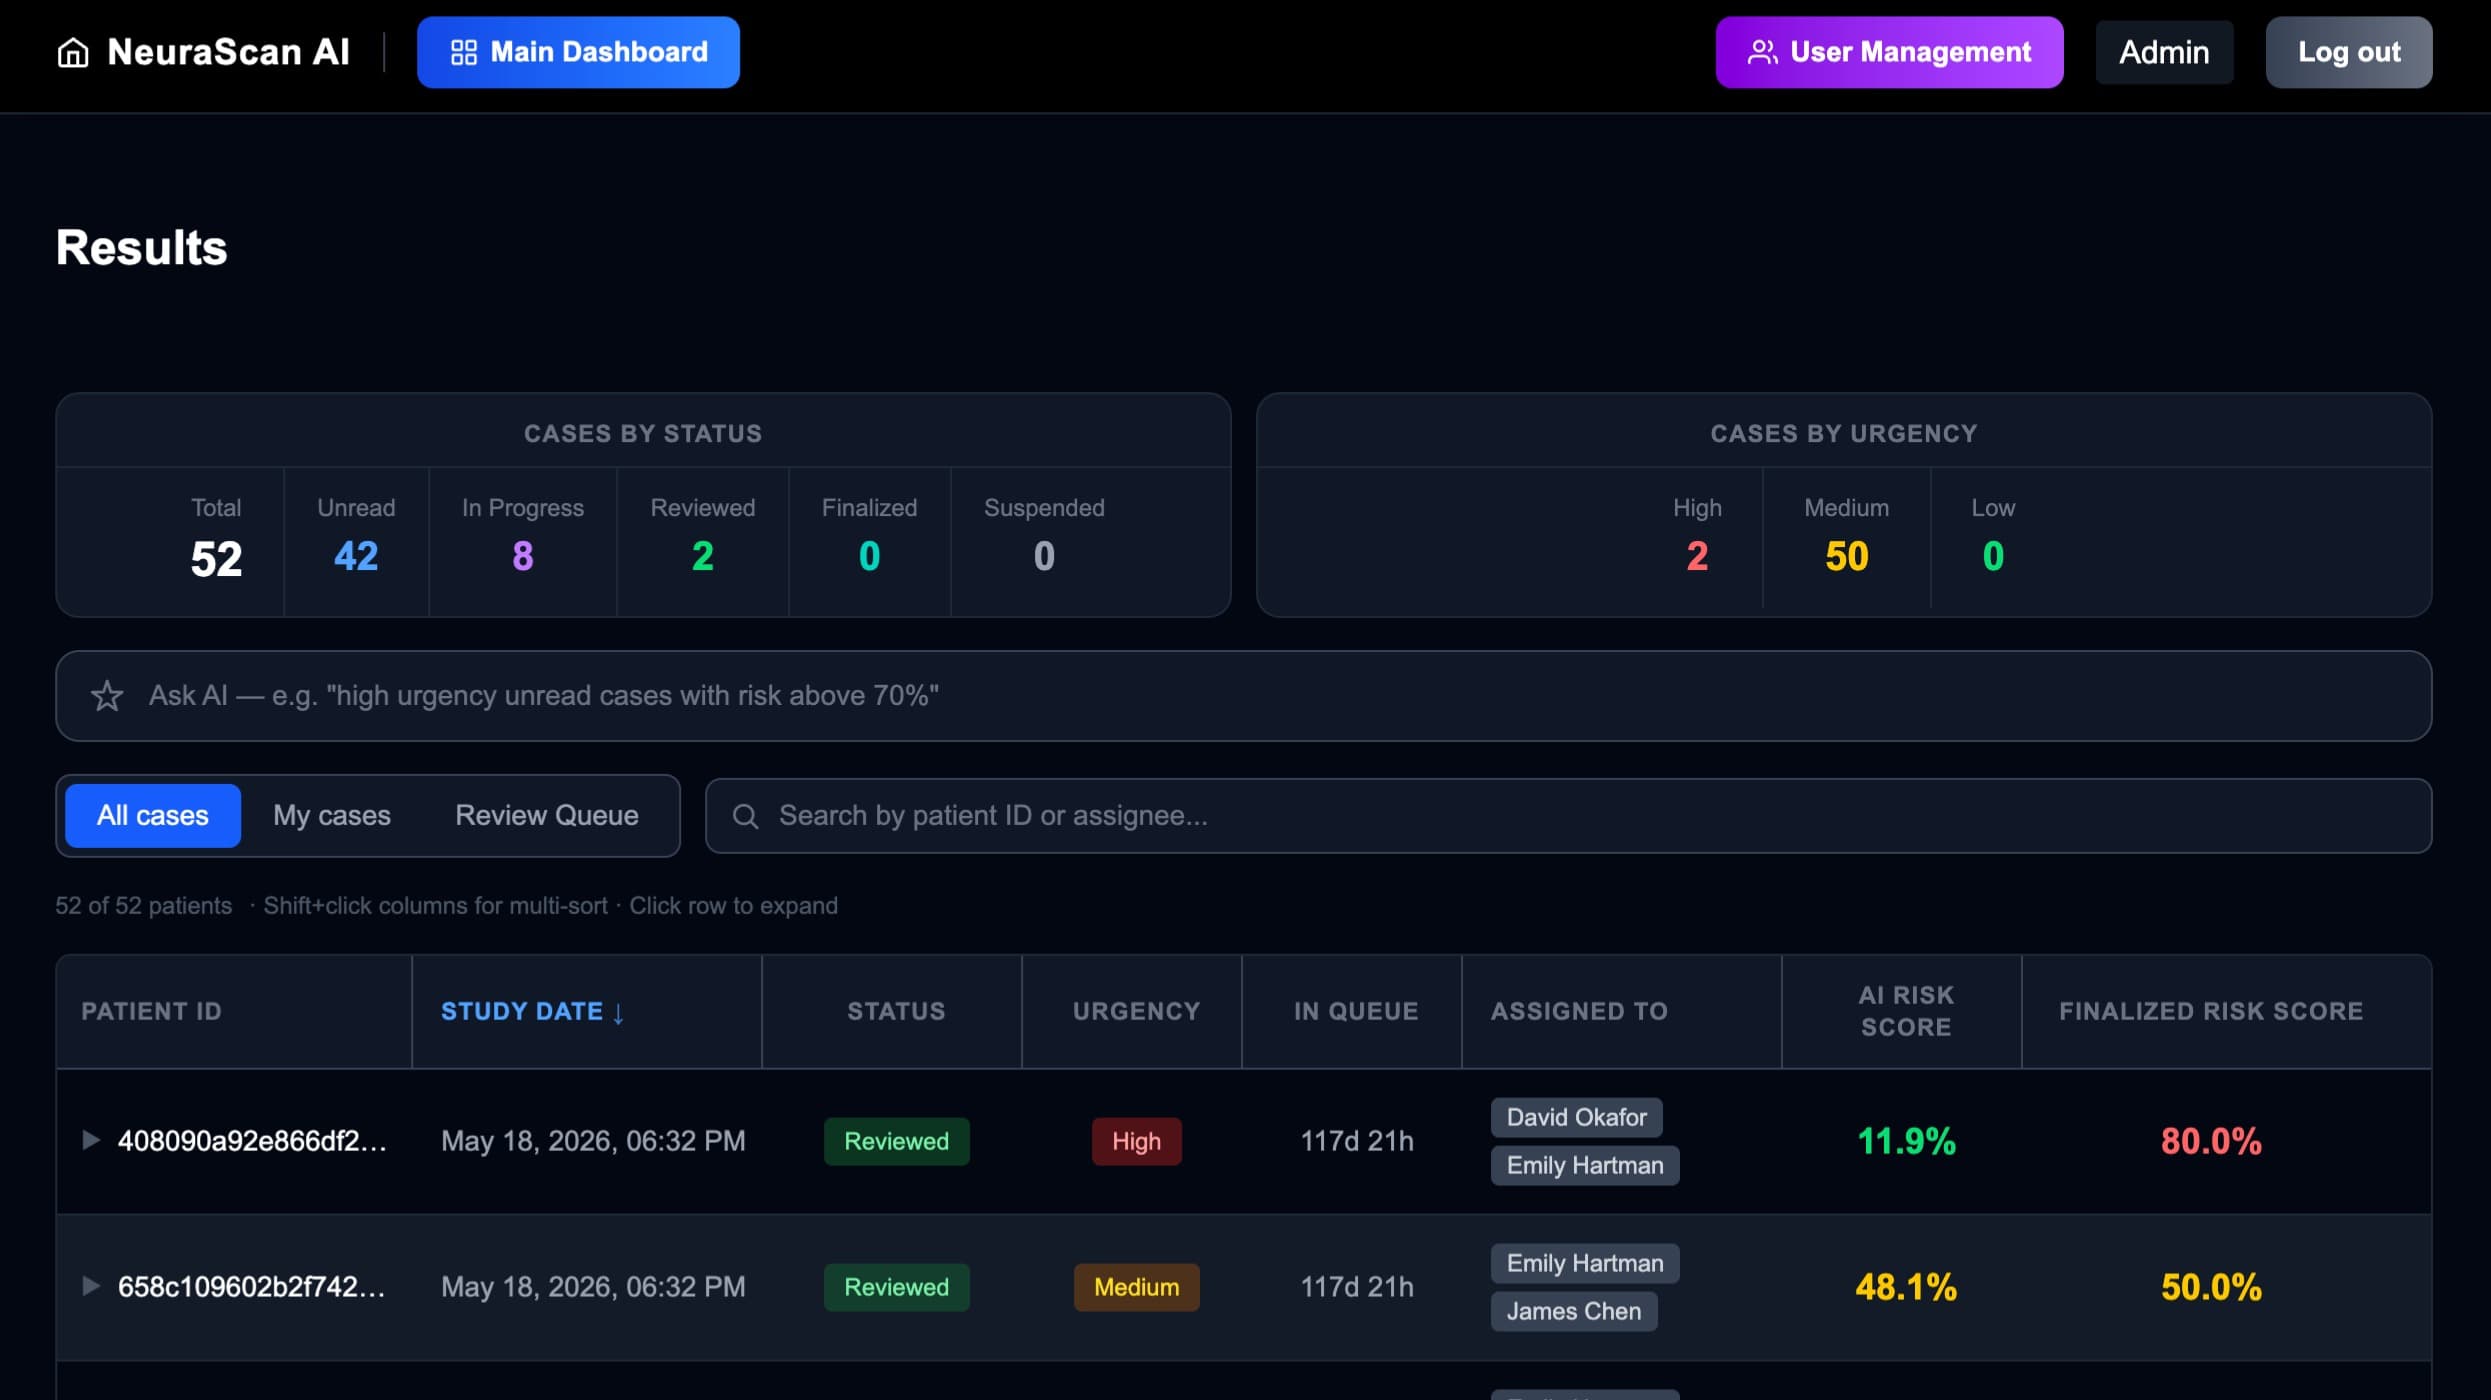Viewport: 2491px width, 1400px height.
Task: Click the "52 of 52 patients" count text
Action: [x=143, y=906]
